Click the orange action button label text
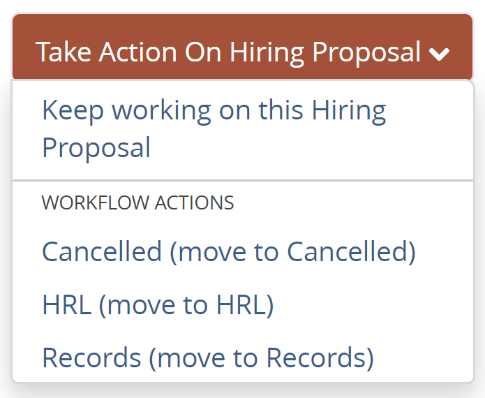The image size is (485, 398). coord(228,53)
